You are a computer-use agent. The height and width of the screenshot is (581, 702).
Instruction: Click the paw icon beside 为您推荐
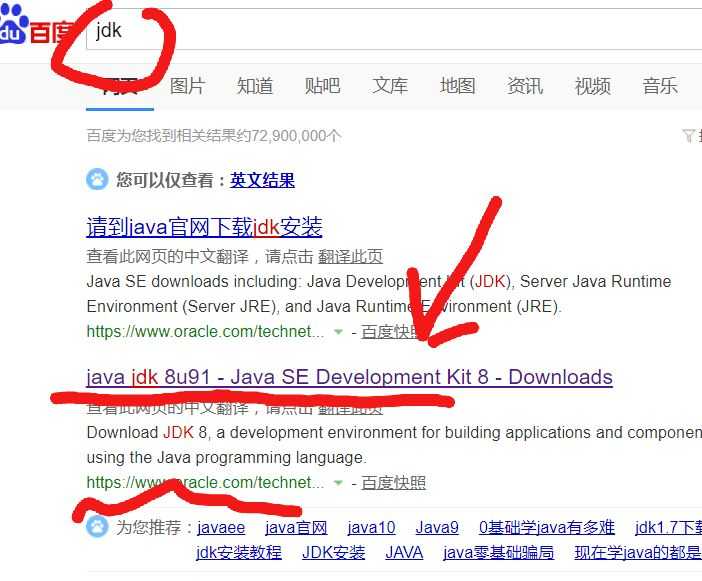tap(97, 526)
